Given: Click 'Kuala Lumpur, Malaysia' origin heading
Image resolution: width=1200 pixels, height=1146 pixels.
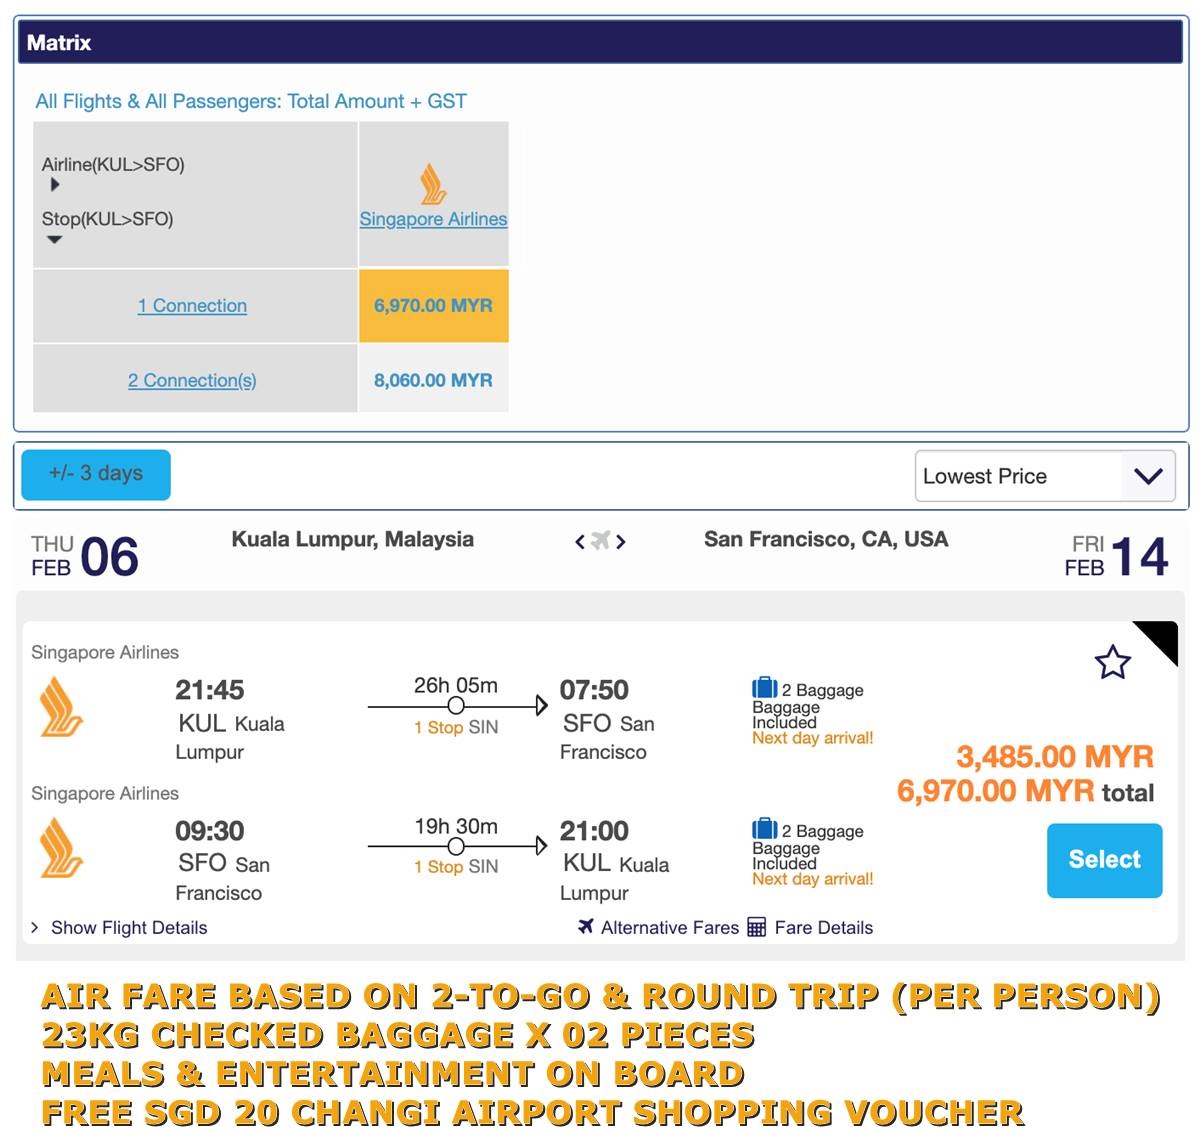Looking at the screenshot, I should [x=353, y=540].
